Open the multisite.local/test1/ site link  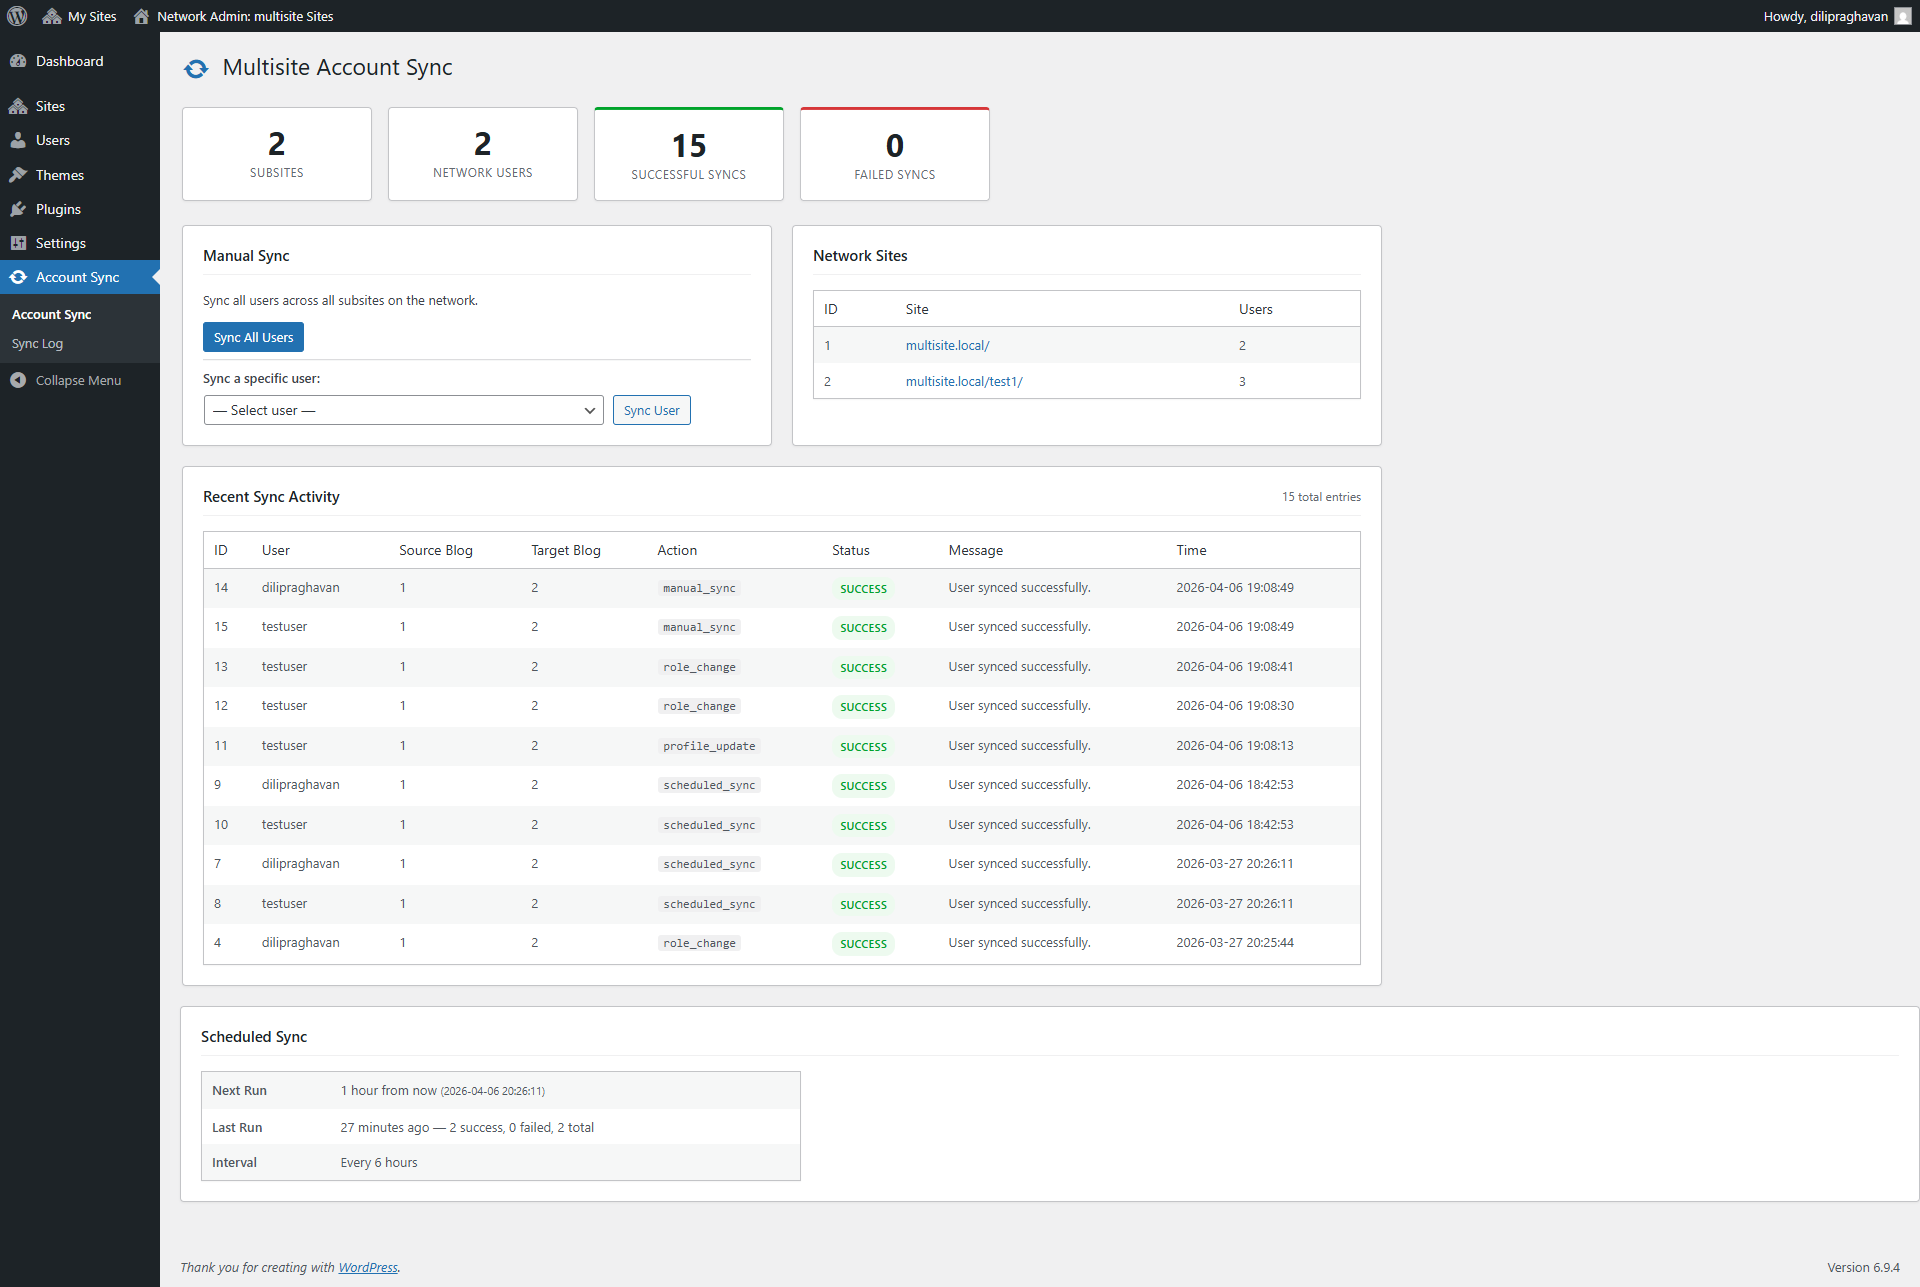tap(963, 381)
